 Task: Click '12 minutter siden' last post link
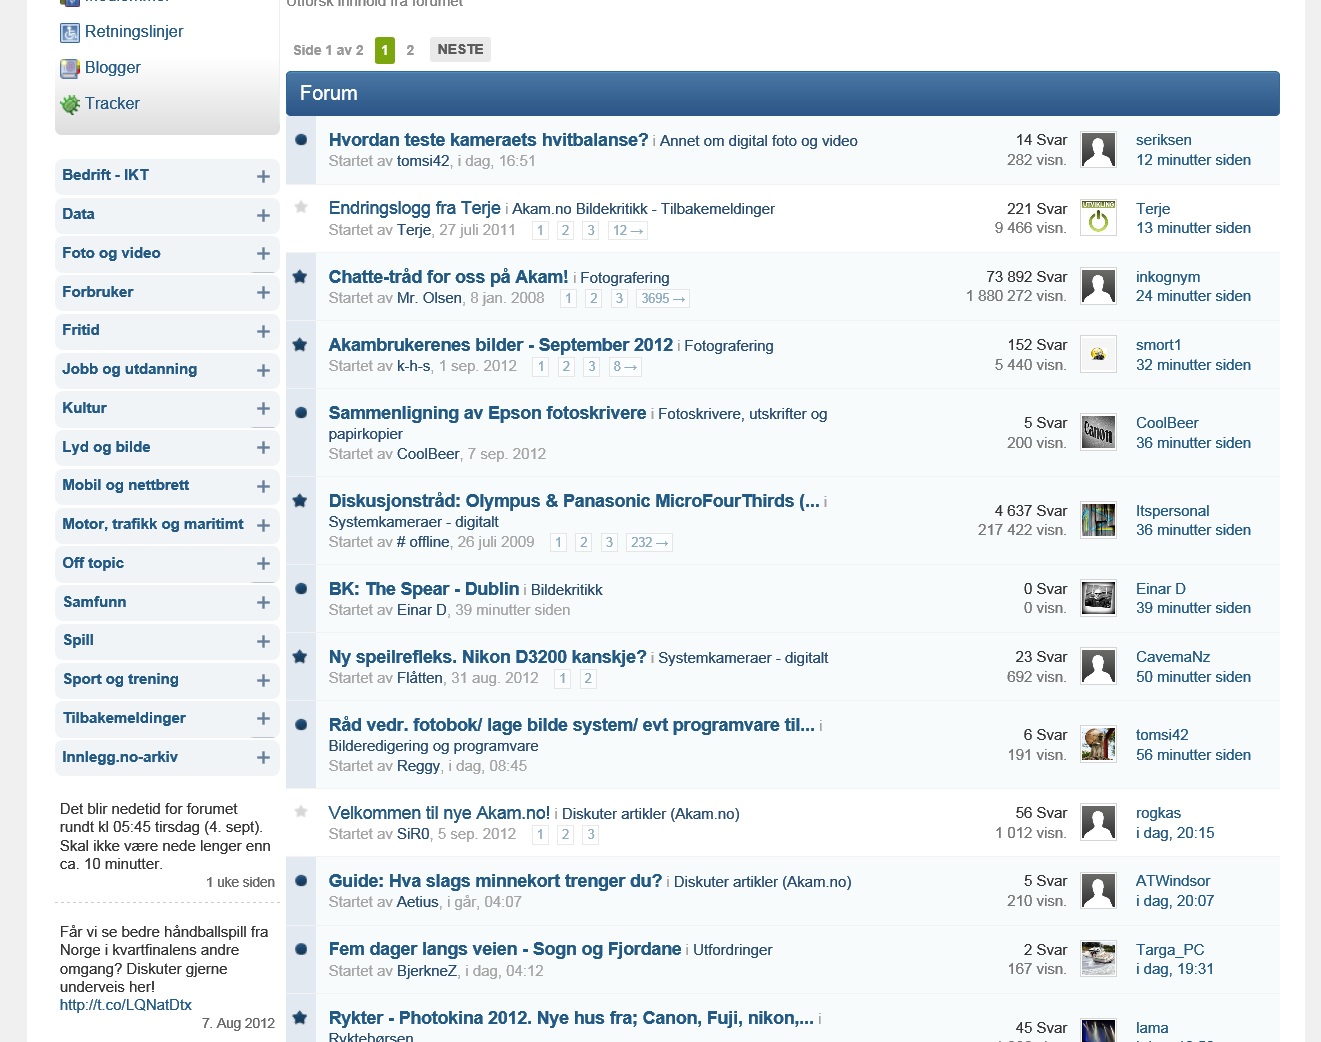[x=1193, y=160]
